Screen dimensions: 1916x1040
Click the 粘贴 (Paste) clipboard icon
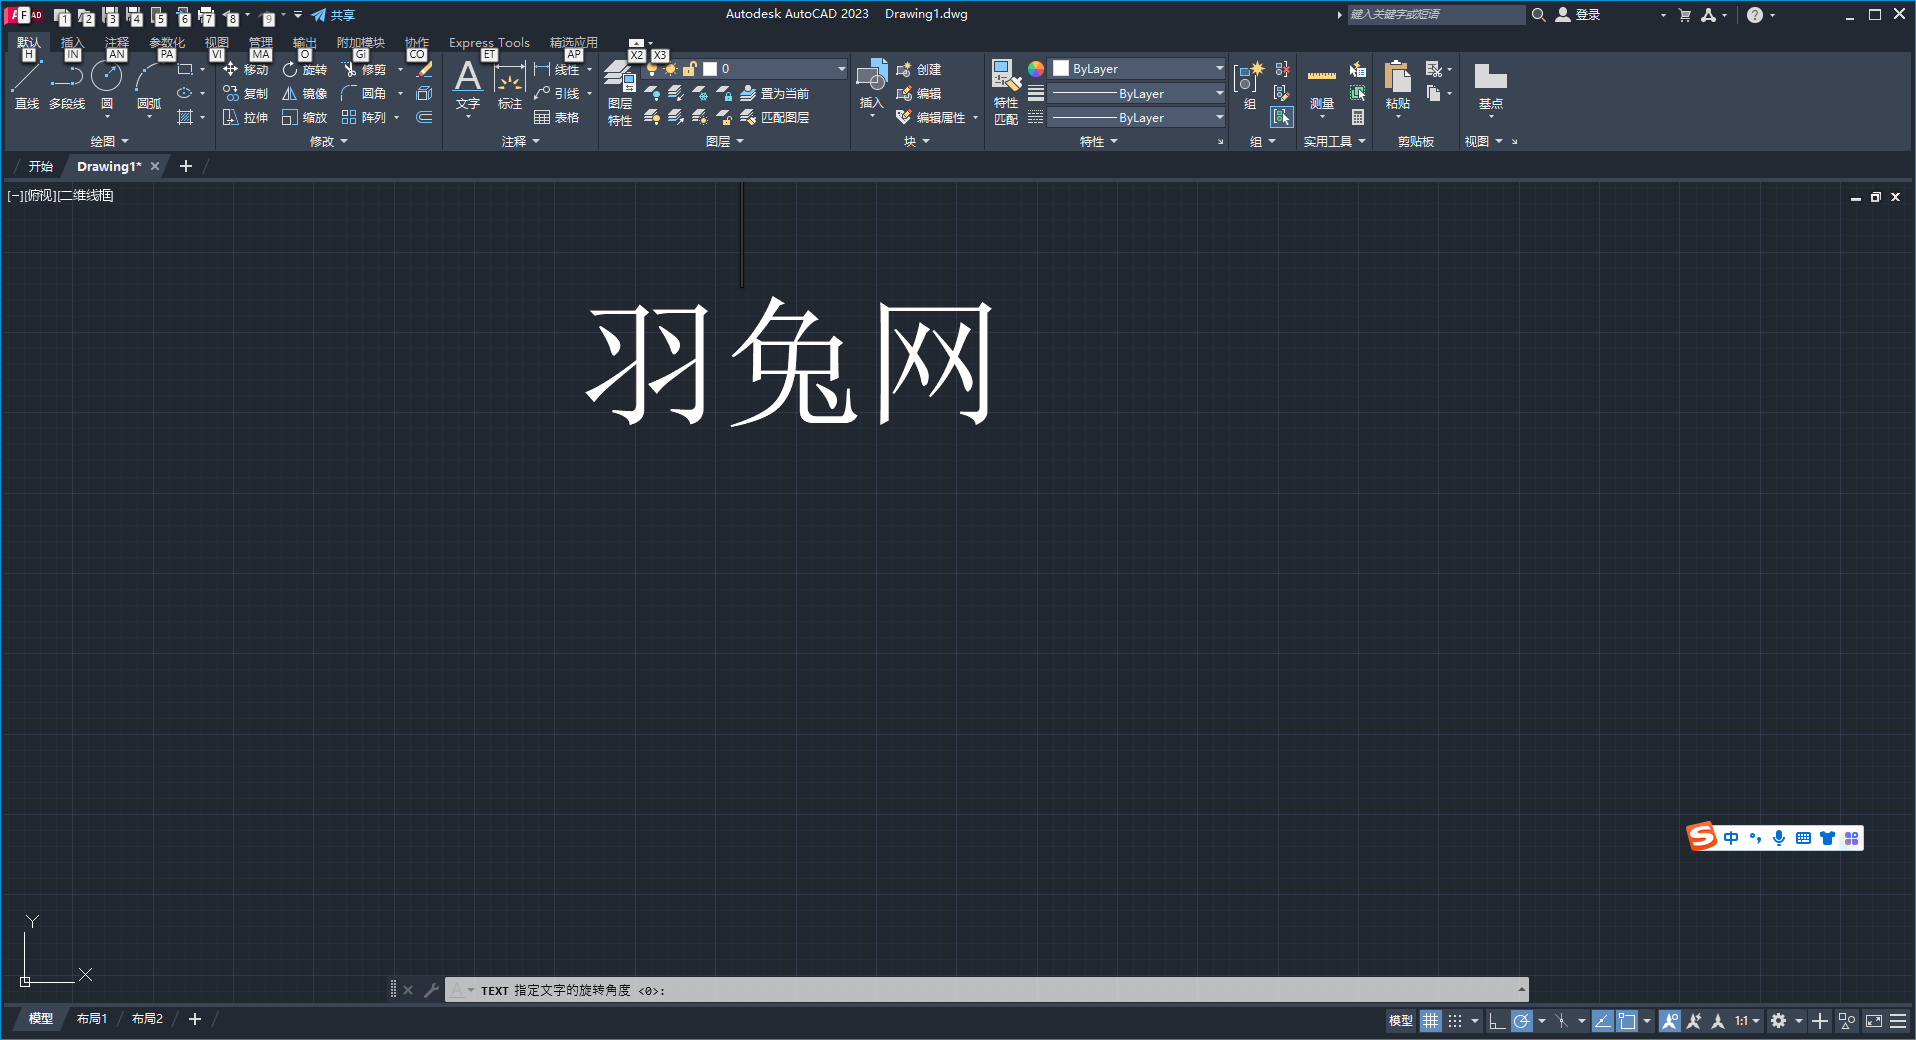pos(1397,84)
